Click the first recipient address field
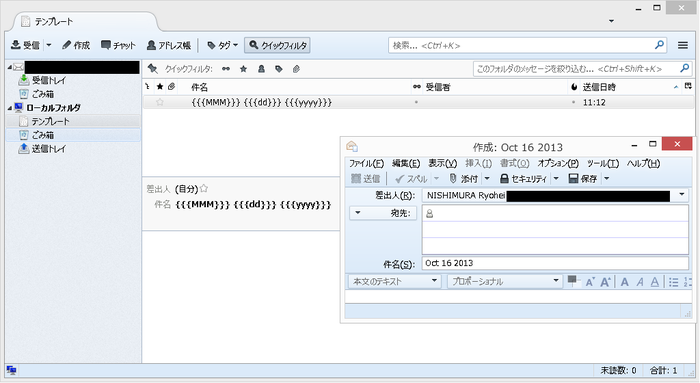Viewport: 700px width, 383px height. tap(555, 213)
